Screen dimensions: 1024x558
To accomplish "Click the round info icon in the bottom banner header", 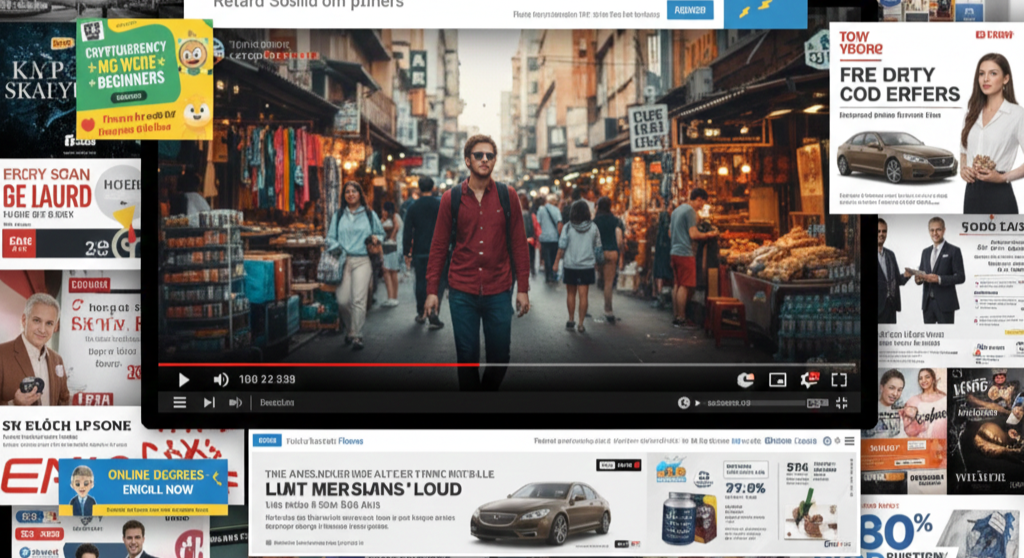I will tap(827, 441).
